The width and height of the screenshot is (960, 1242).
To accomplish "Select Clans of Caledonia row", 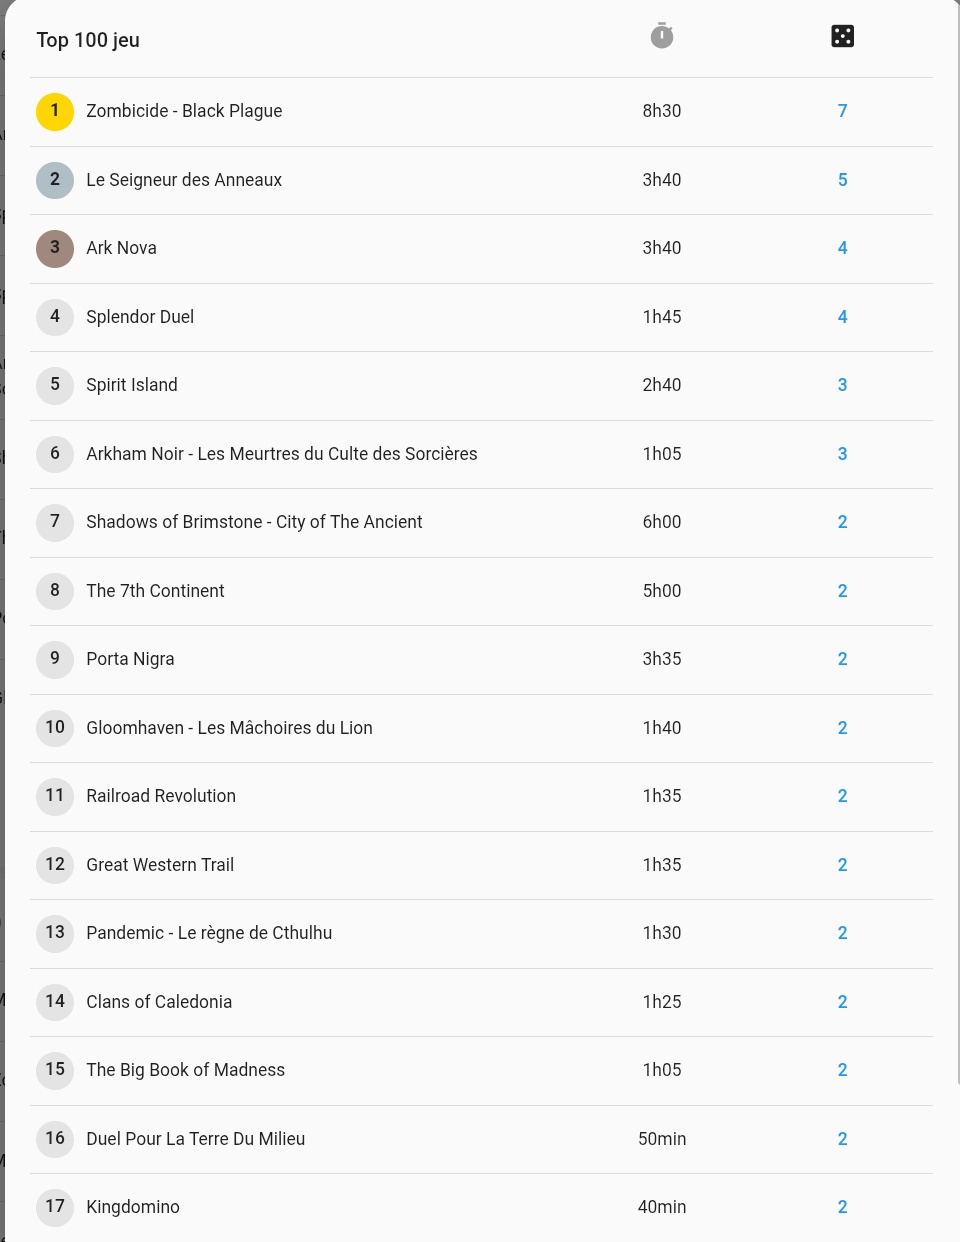I will [x=481, y=1002].
